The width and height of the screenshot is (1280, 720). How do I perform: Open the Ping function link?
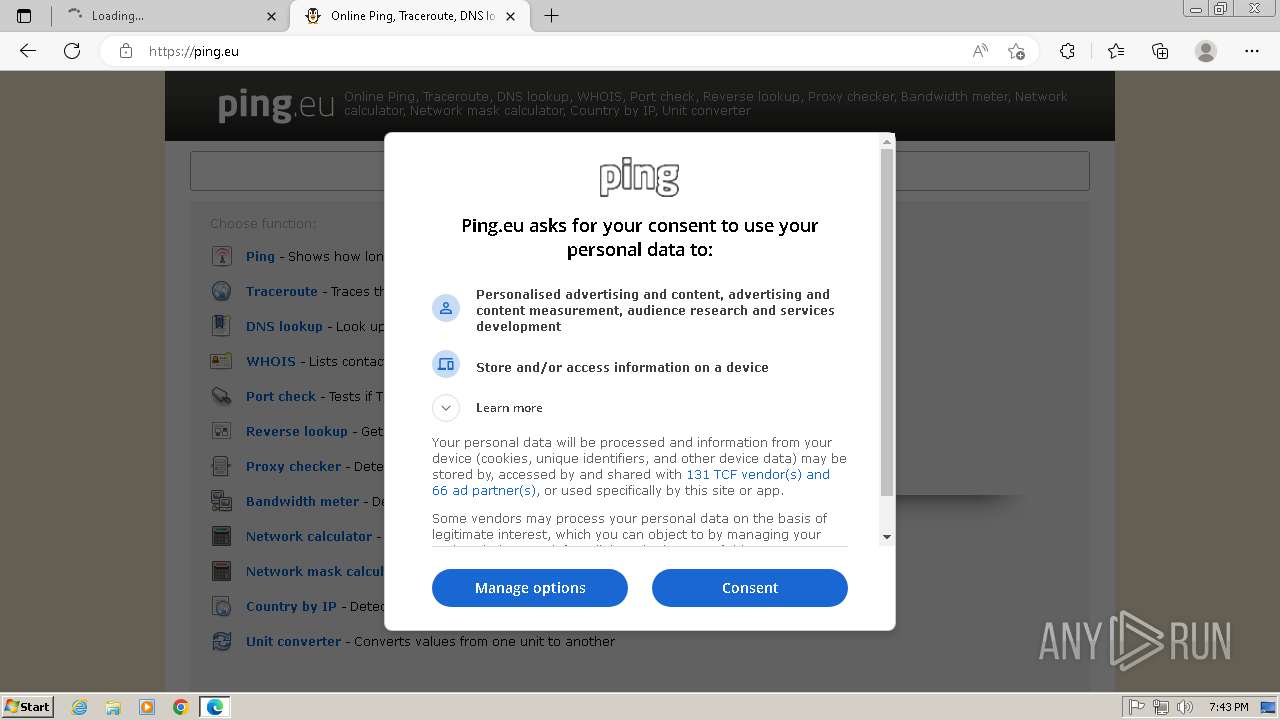click(260, 256)
